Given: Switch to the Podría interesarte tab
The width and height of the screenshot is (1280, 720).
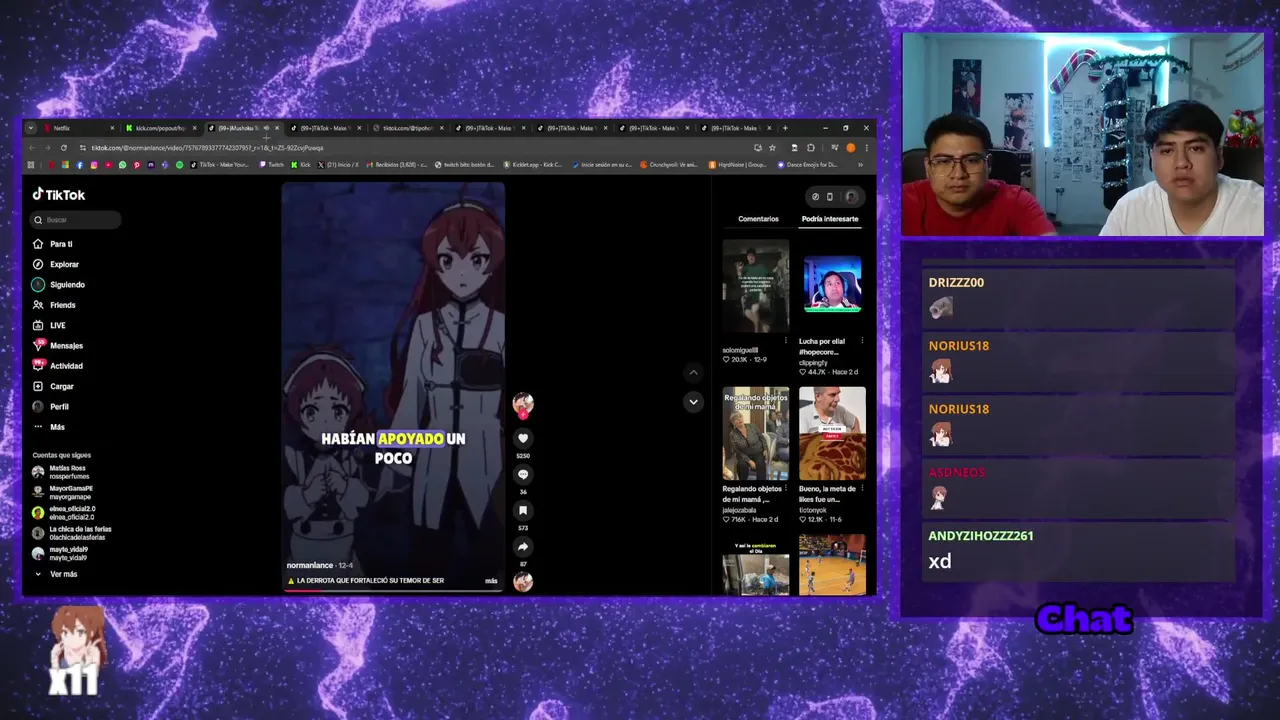Looking at the screenshot, I should point(829,219).
